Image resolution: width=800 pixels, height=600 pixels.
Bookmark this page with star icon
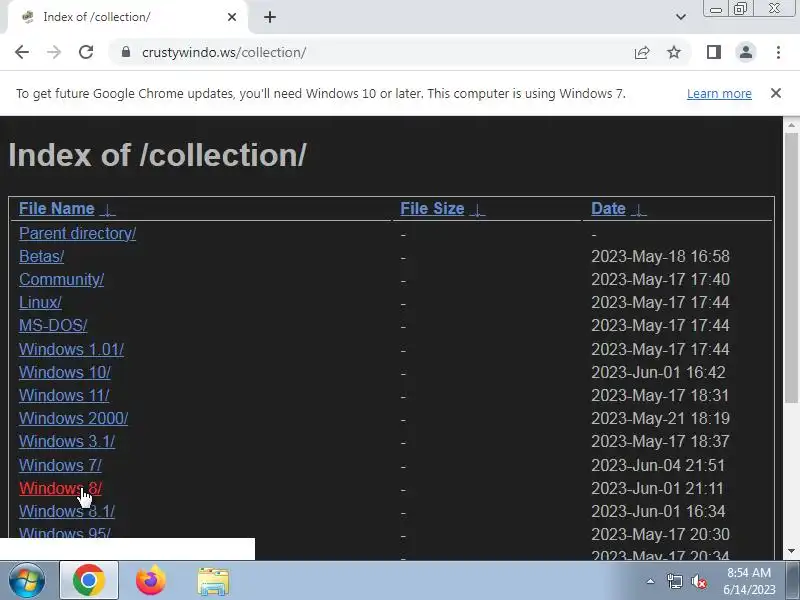pos(674,52)
